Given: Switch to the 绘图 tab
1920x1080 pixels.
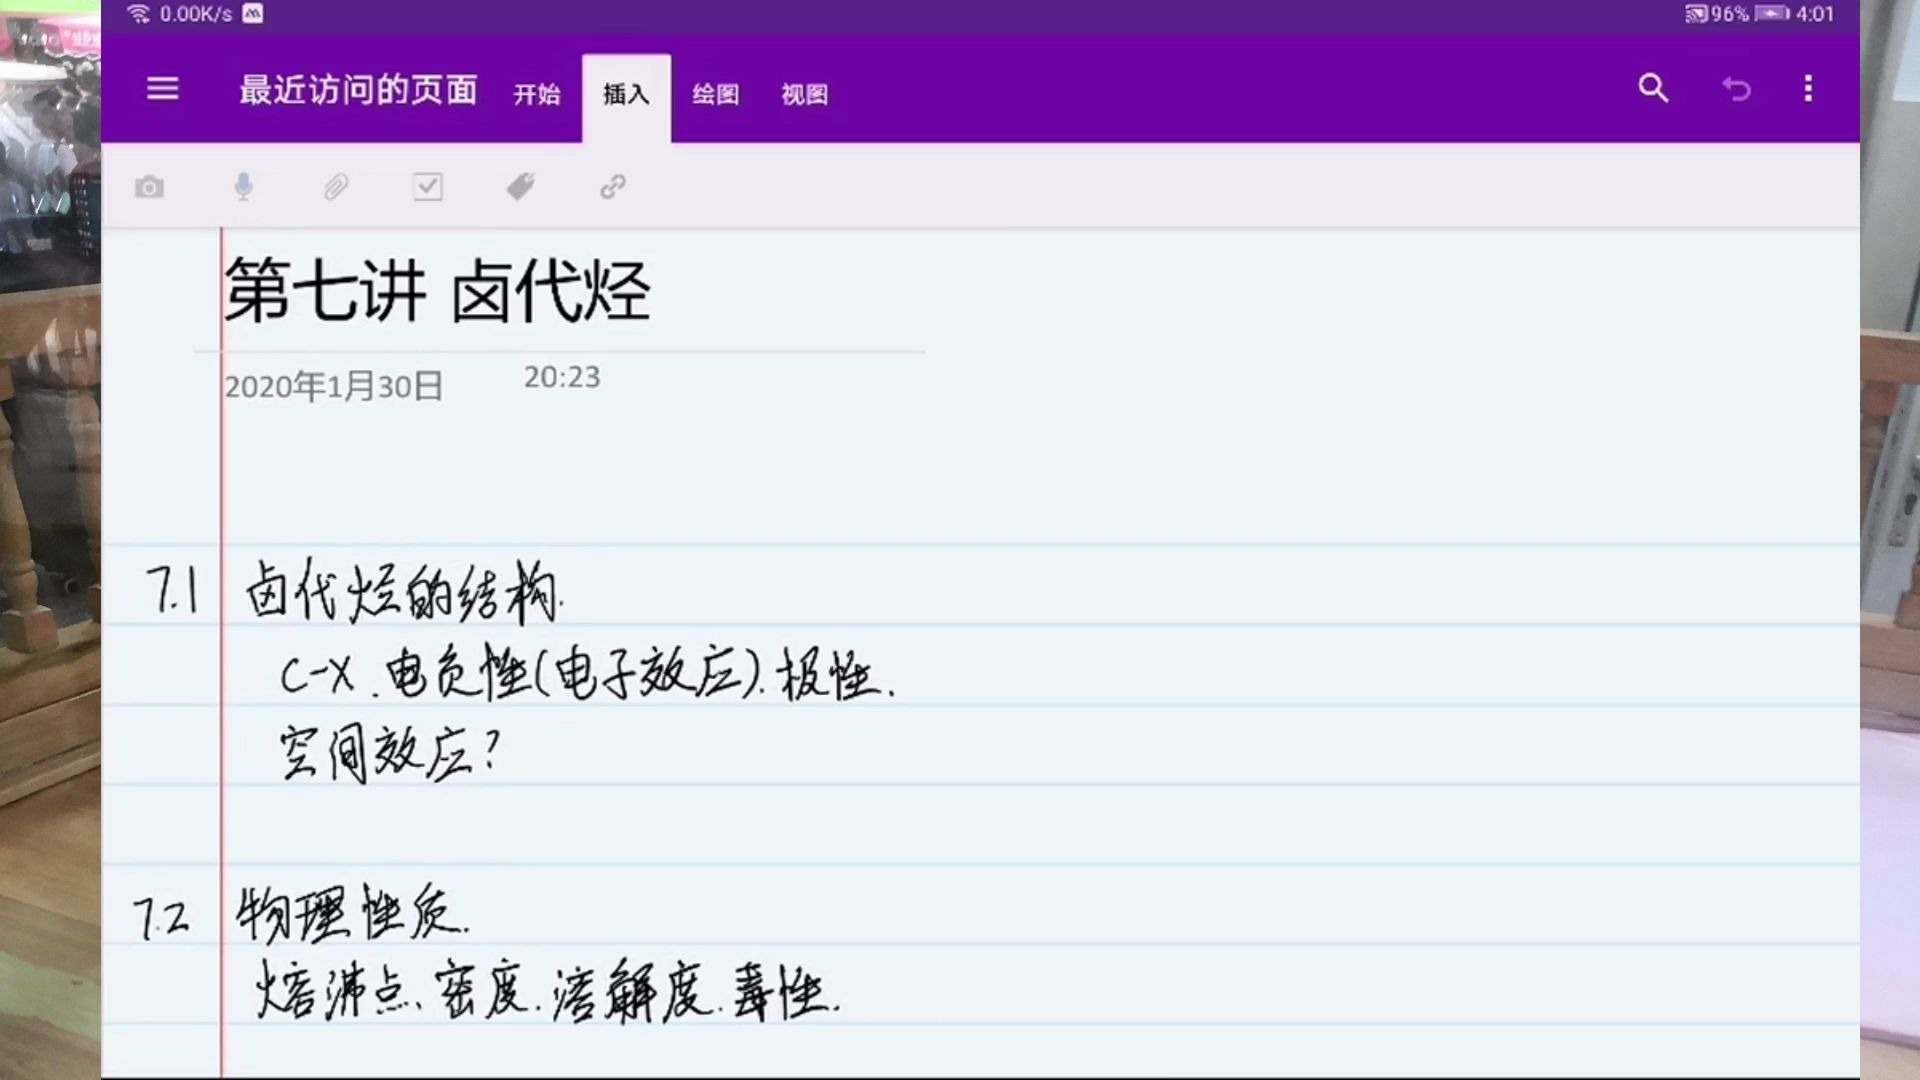Looking at the screenshot, I should point(715,92).
